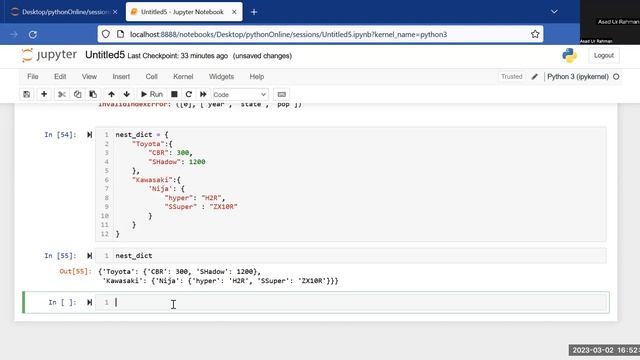The image size is (640, 360).
Task: Cut selected cells with the scissors icon
Action: (x=62, y=94)
